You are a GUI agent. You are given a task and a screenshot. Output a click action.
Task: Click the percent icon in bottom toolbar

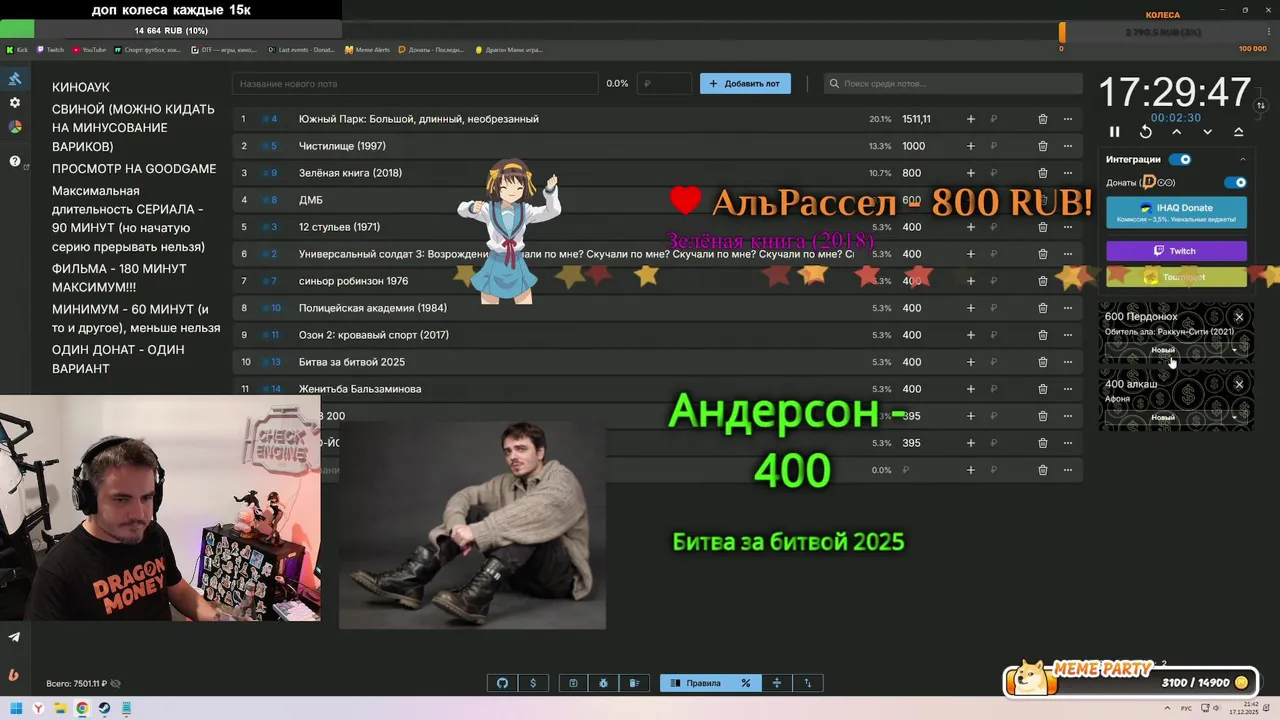745,683
